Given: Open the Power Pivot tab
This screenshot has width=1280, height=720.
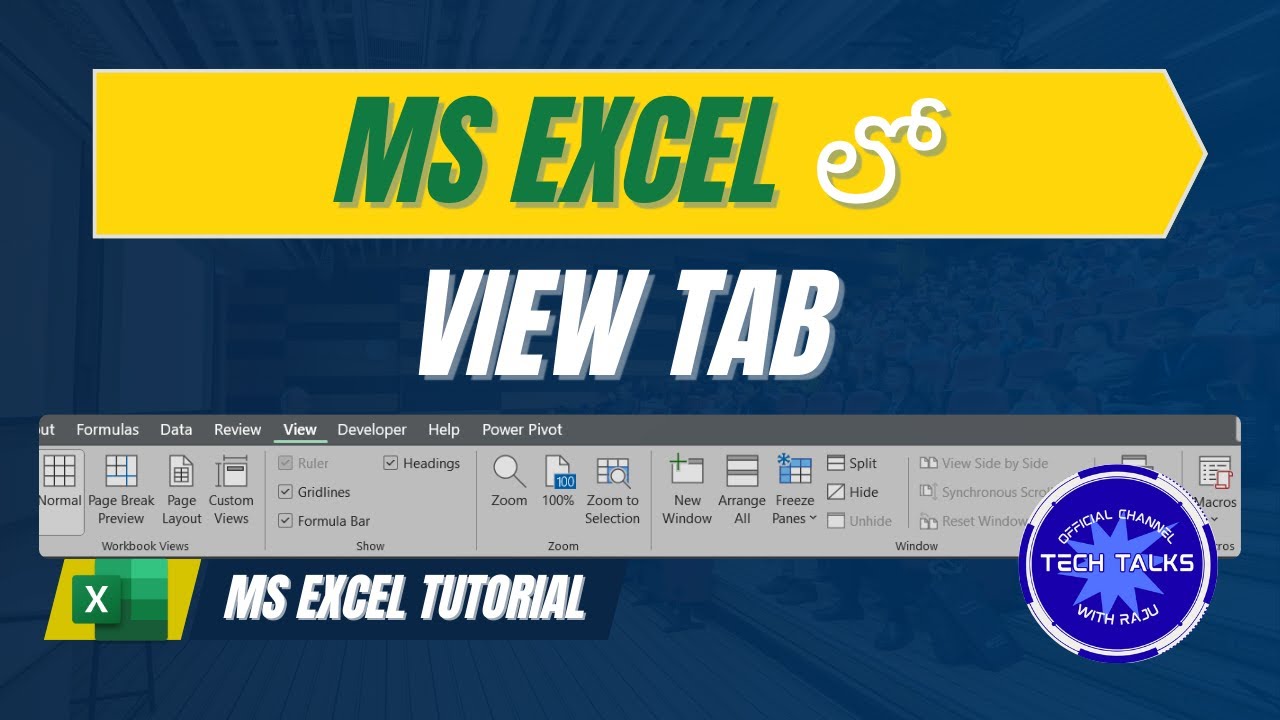Looking at the screenshot, I should pos(522,429).
